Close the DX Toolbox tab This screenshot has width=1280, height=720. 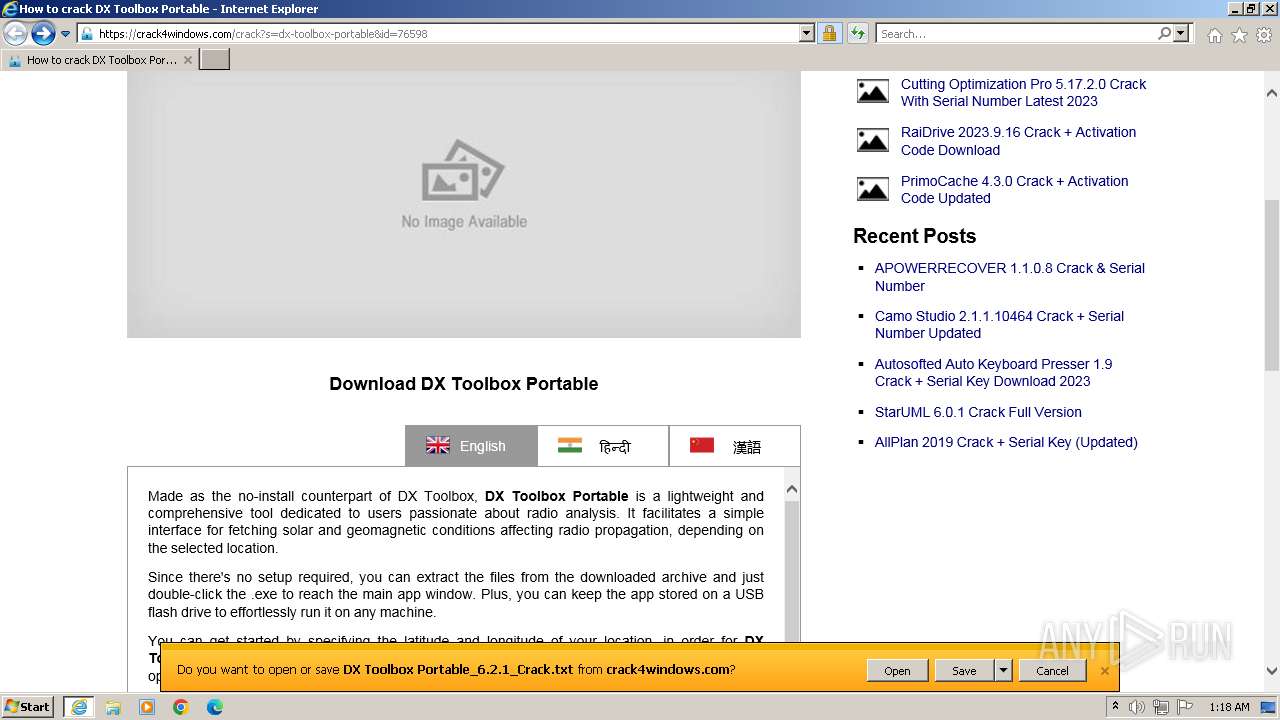pyautogui.click(x=187, y=60)
